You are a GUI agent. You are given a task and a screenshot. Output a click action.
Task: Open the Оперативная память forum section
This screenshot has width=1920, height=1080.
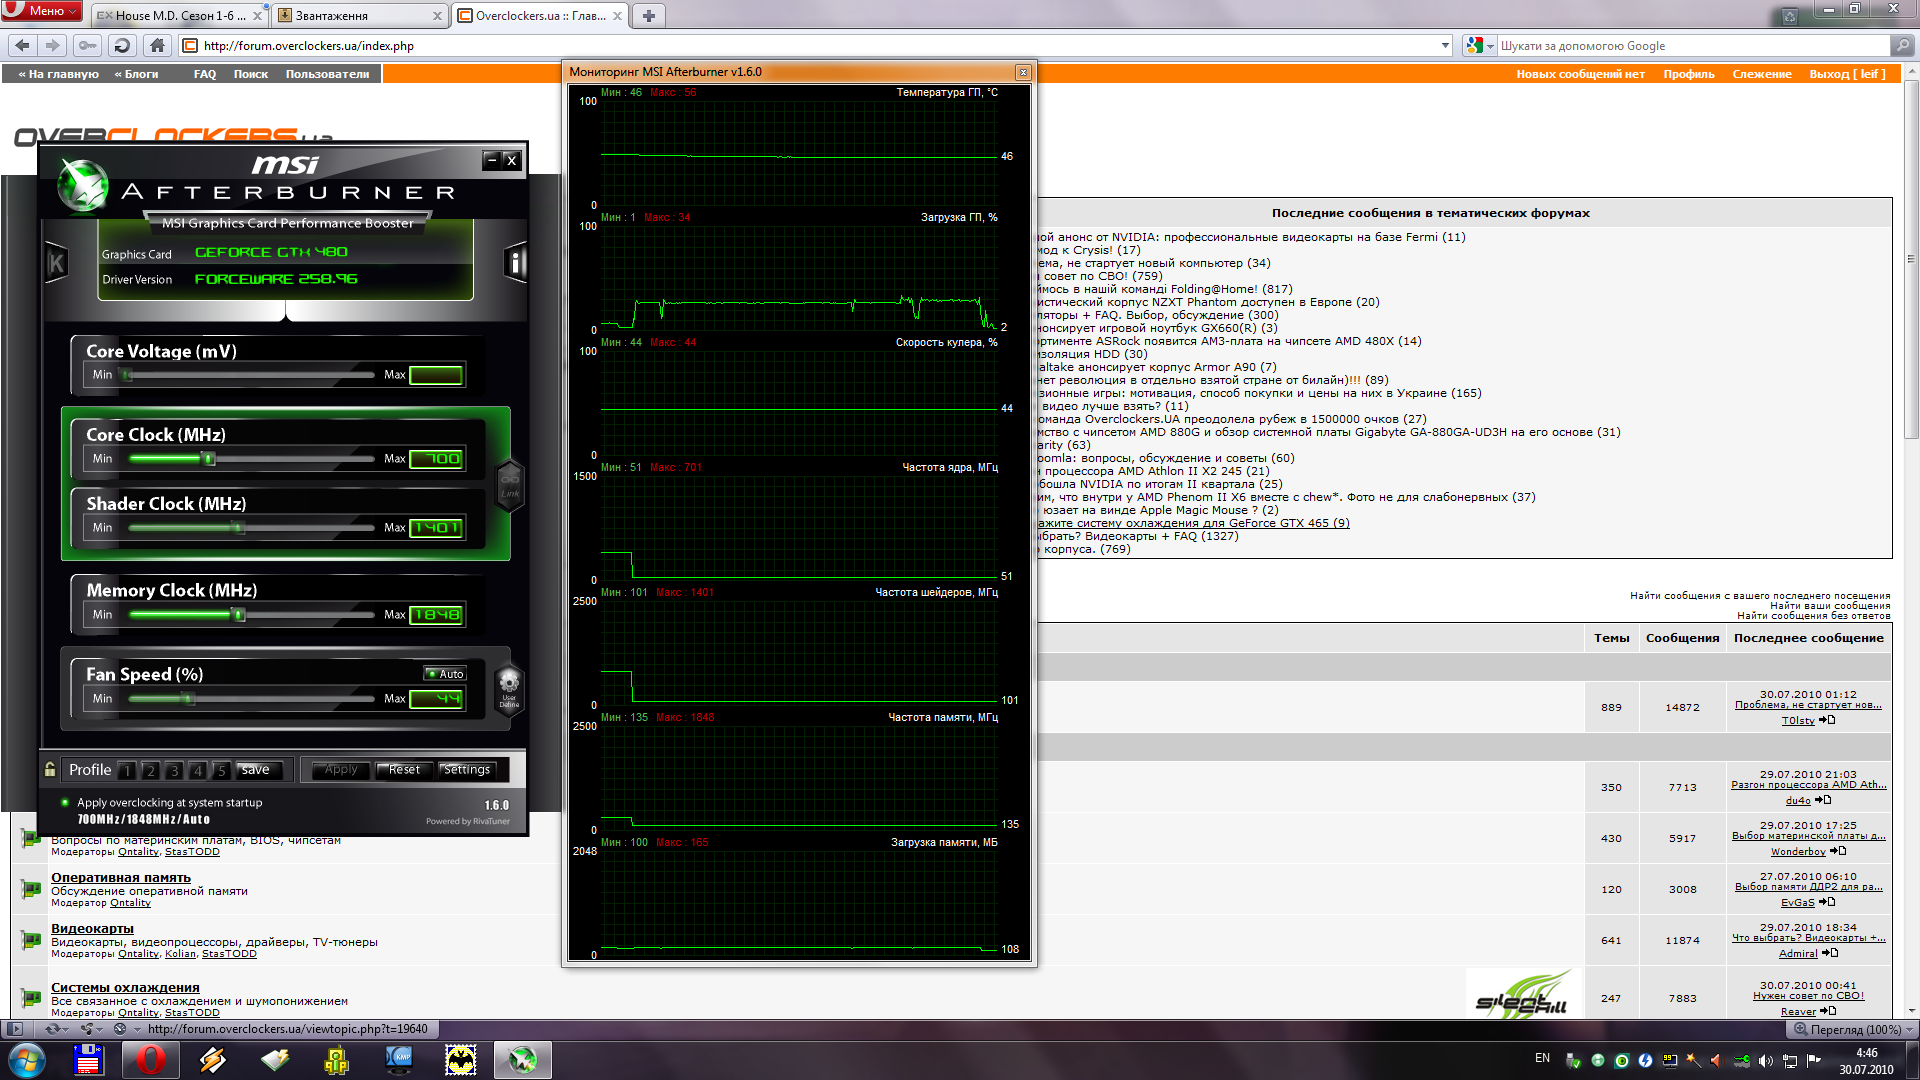(121, 877)
